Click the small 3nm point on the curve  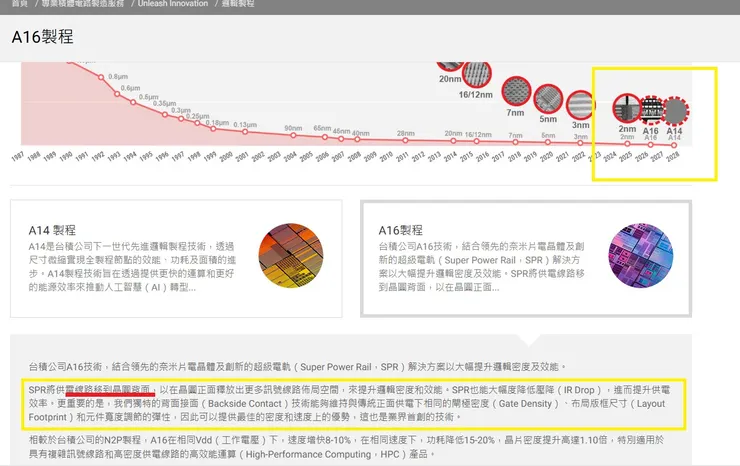tap(580, 143)
